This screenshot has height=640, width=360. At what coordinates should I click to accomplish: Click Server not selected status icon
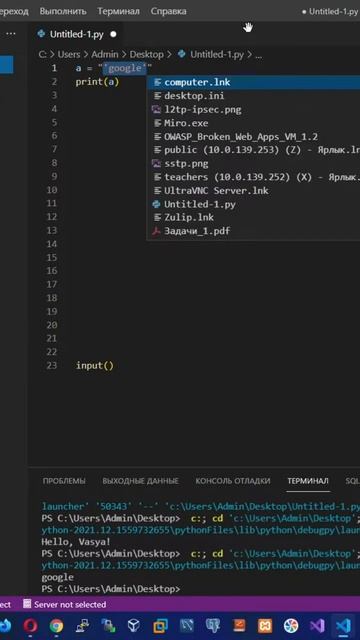[27, 604]
